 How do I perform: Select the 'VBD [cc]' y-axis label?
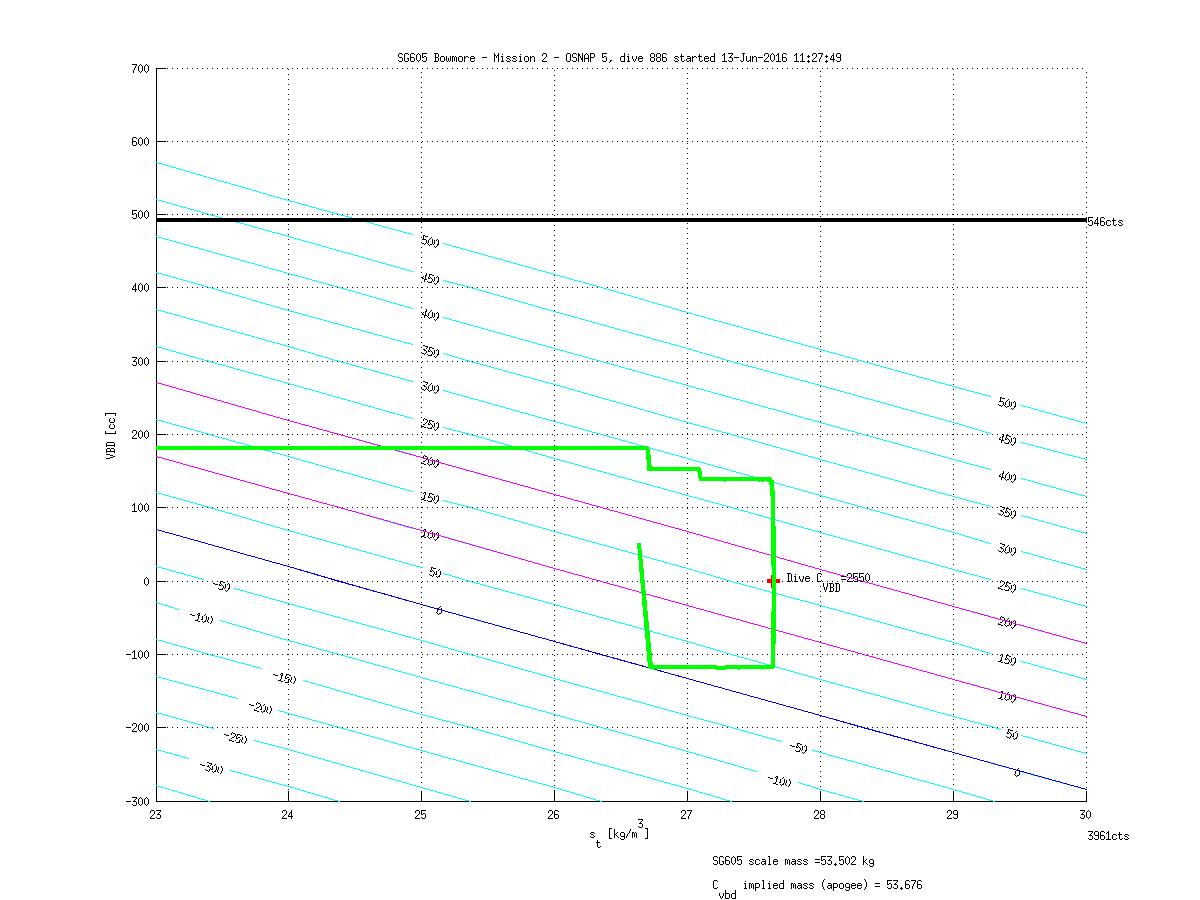coord(112,435)
